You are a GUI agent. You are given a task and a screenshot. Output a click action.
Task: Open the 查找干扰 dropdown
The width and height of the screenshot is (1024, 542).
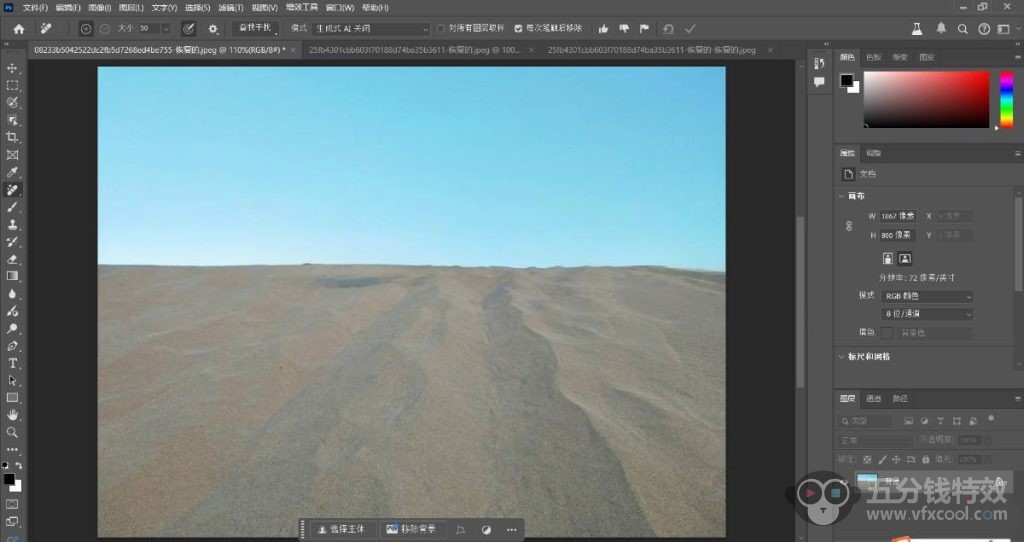coord(255,28)
